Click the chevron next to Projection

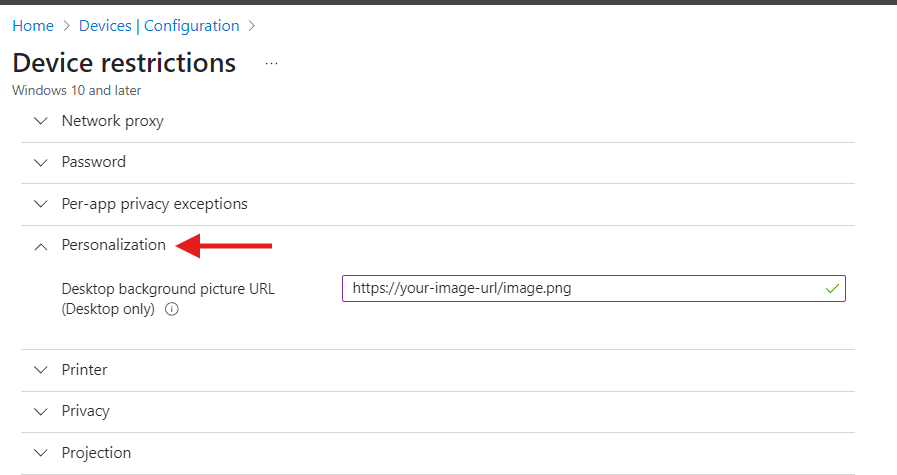pos(40,453)
